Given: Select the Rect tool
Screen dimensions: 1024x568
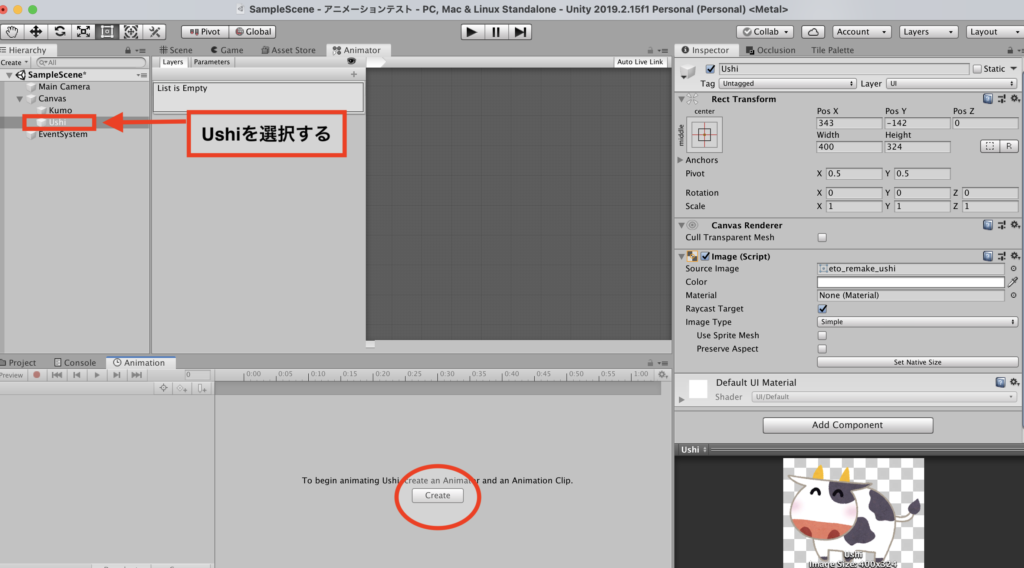Looking at the screenshot, I should coord(107,31).
